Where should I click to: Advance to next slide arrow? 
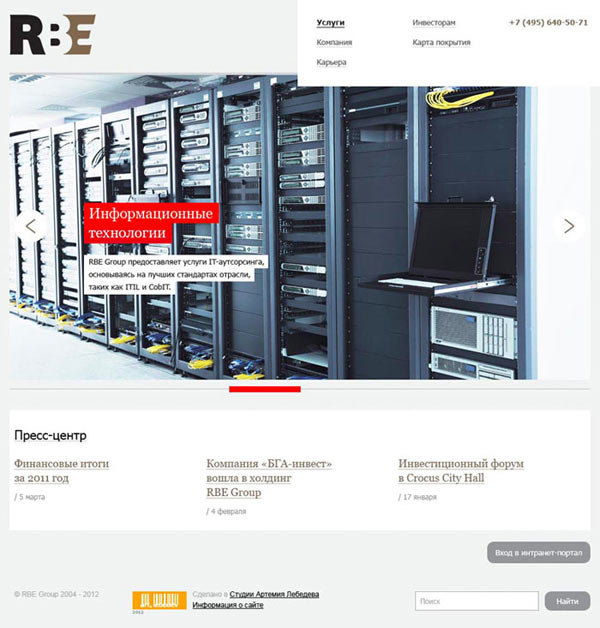(x=569, y=226)
